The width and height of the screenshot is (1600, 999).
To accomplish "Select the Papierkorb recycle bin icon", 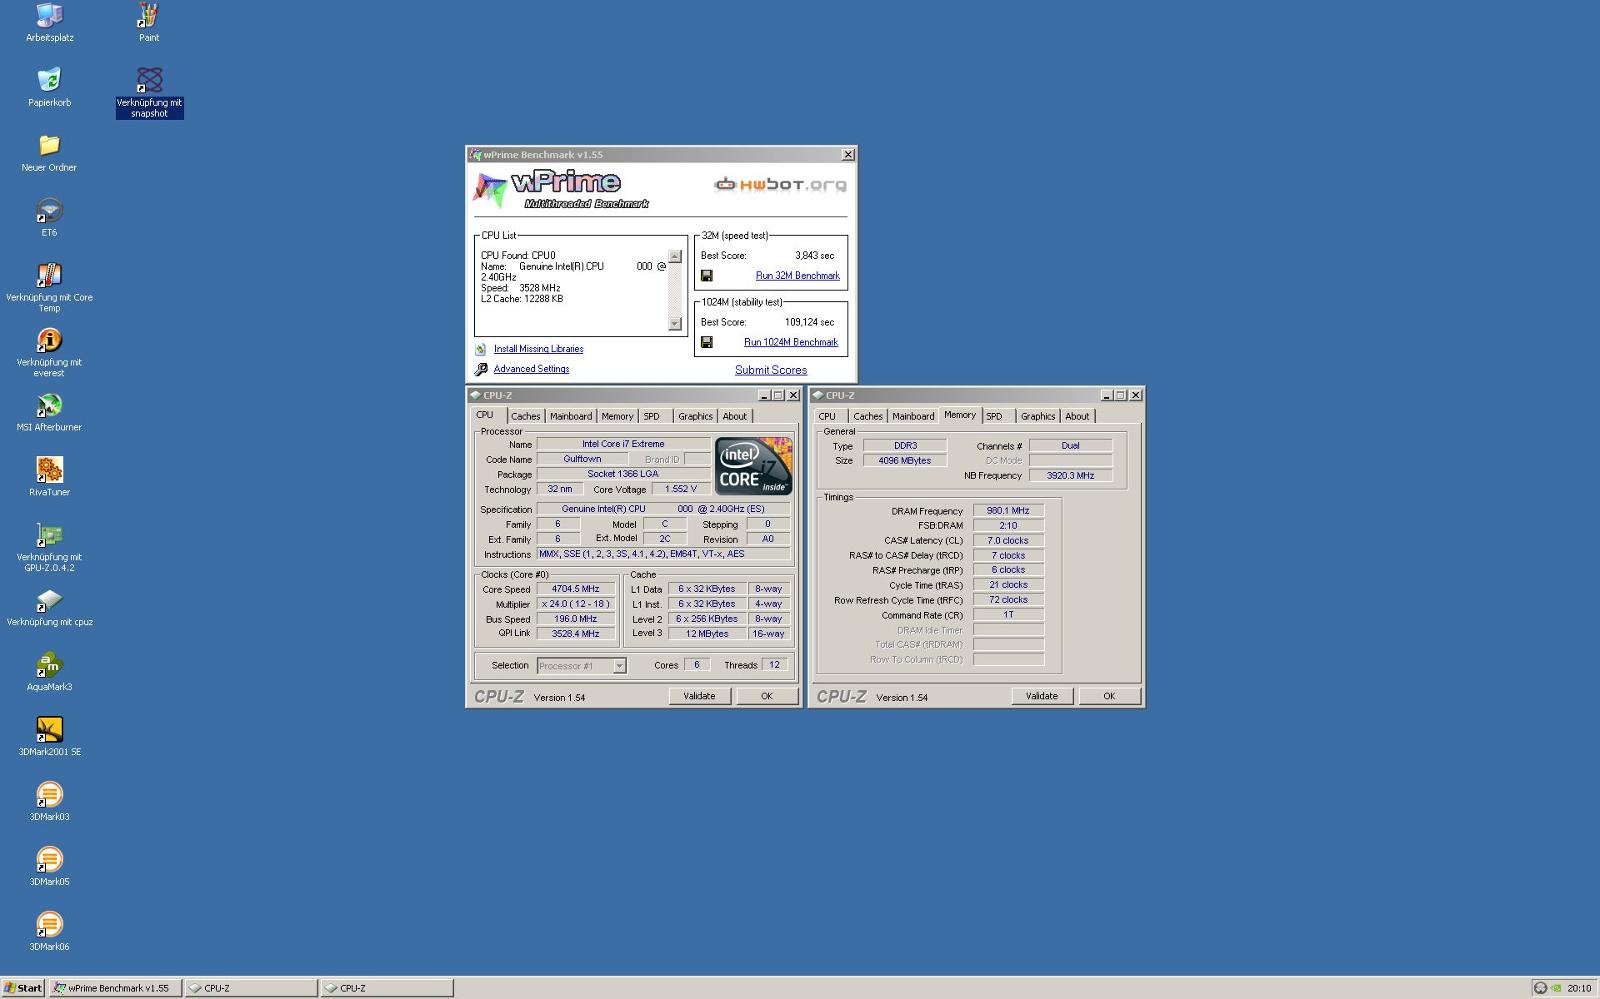I will (49, 80).
